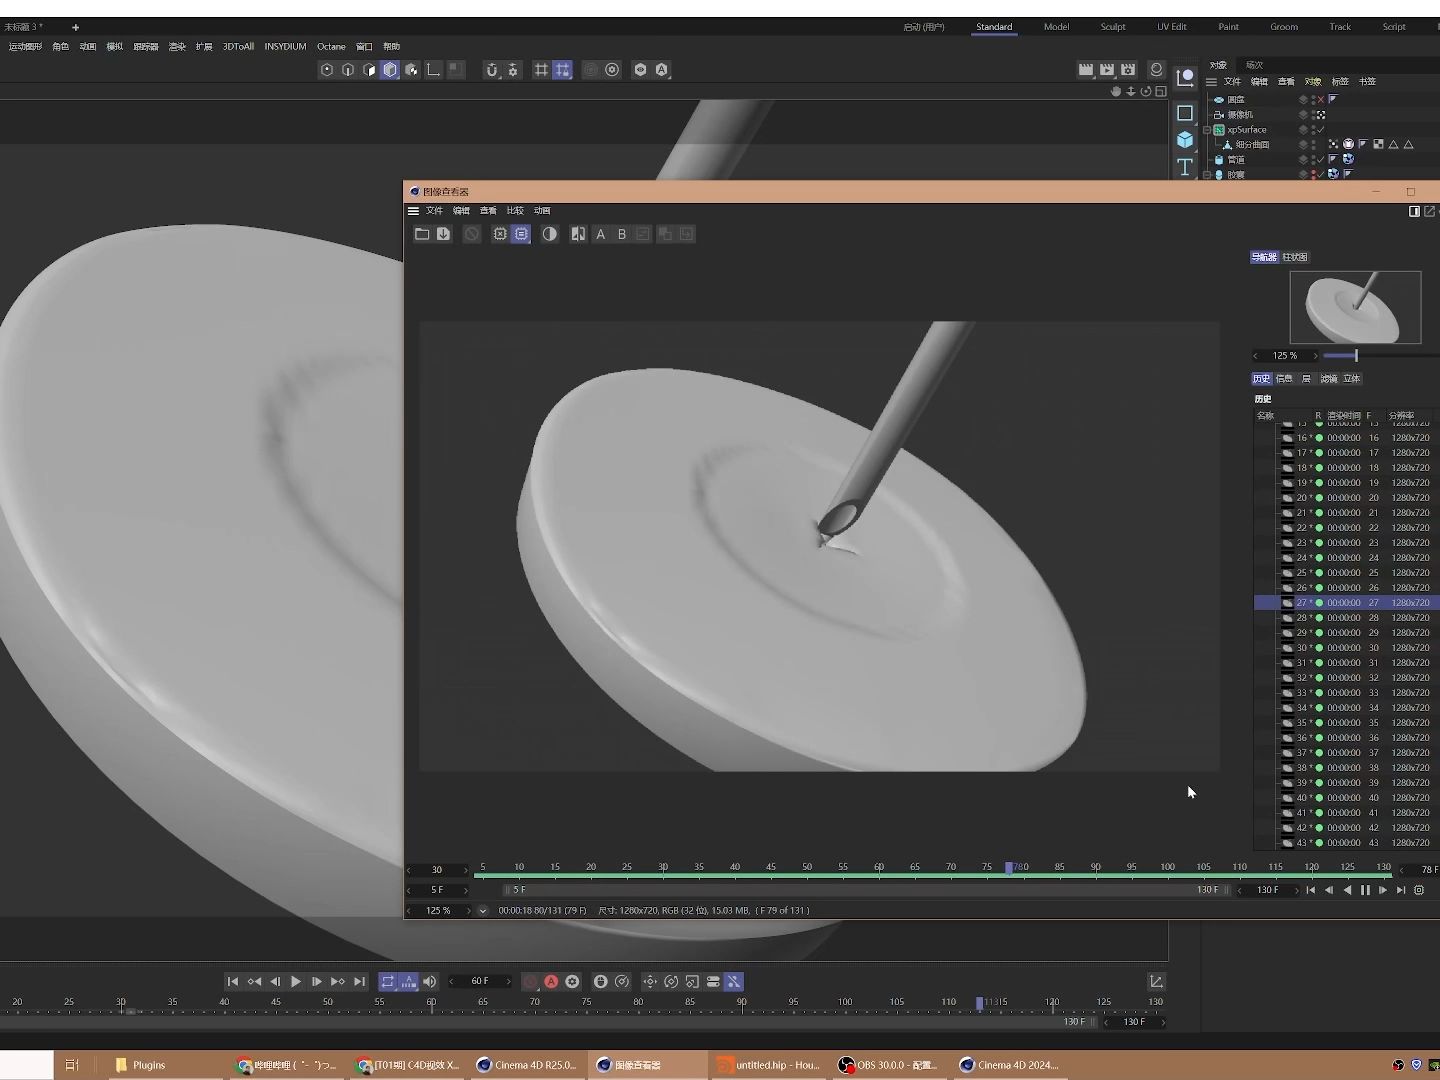Select the Text tool in side palette
This screenshot has height=1080, width=1440.
(1185, 167)
